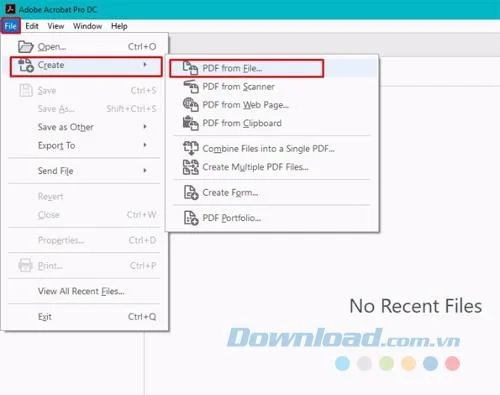Open the Edit menu

[x=32, y=26]
